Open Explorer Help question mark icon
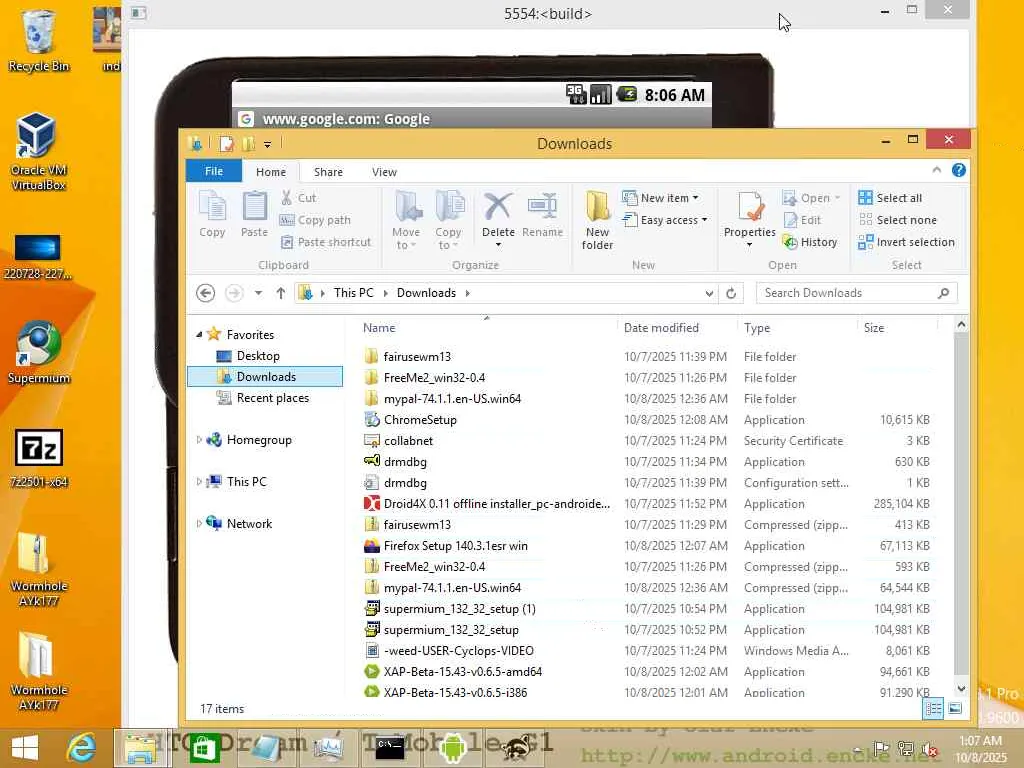Viewport: 1024px width, 768px height. point(958,170)
